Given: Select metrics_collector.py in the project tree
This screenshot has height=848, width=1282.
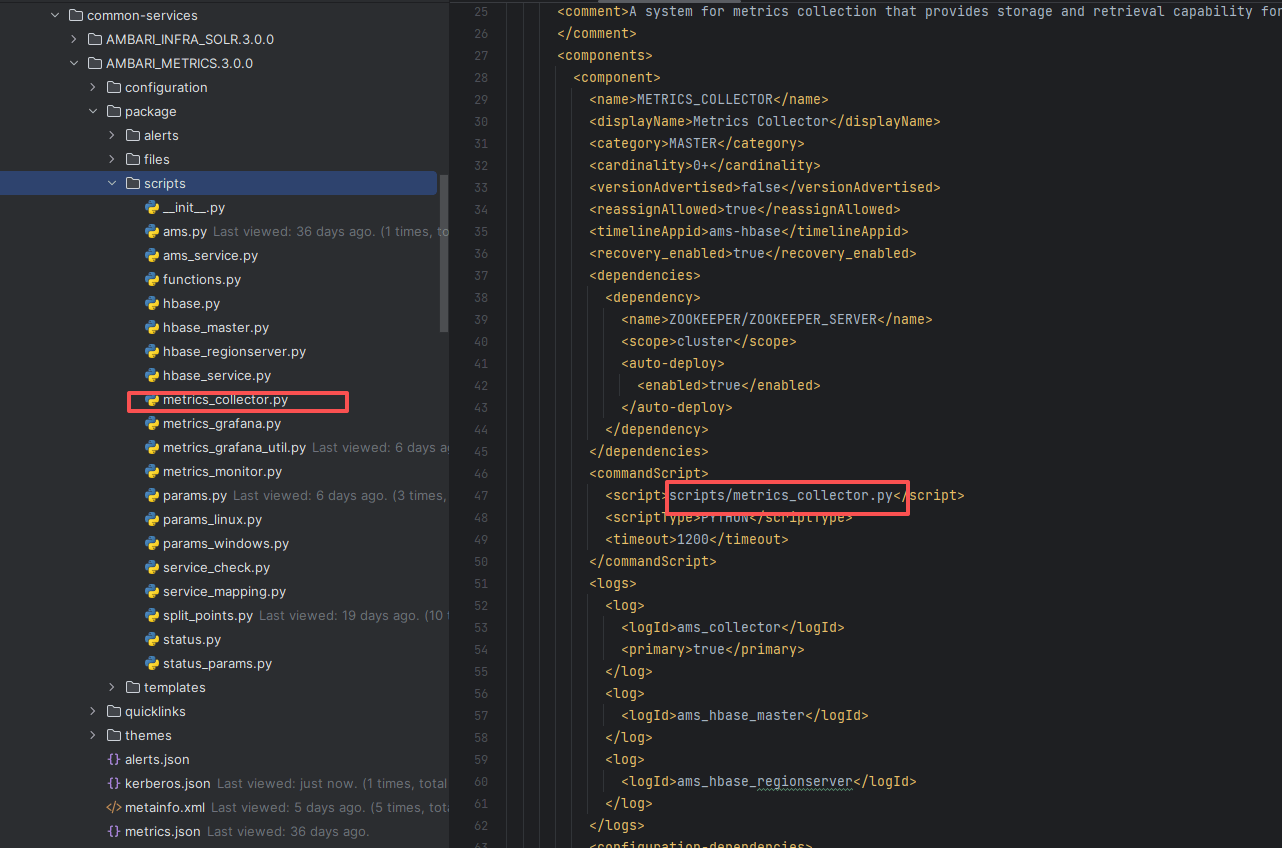Looking at the screenshot, I should (225, 400).
